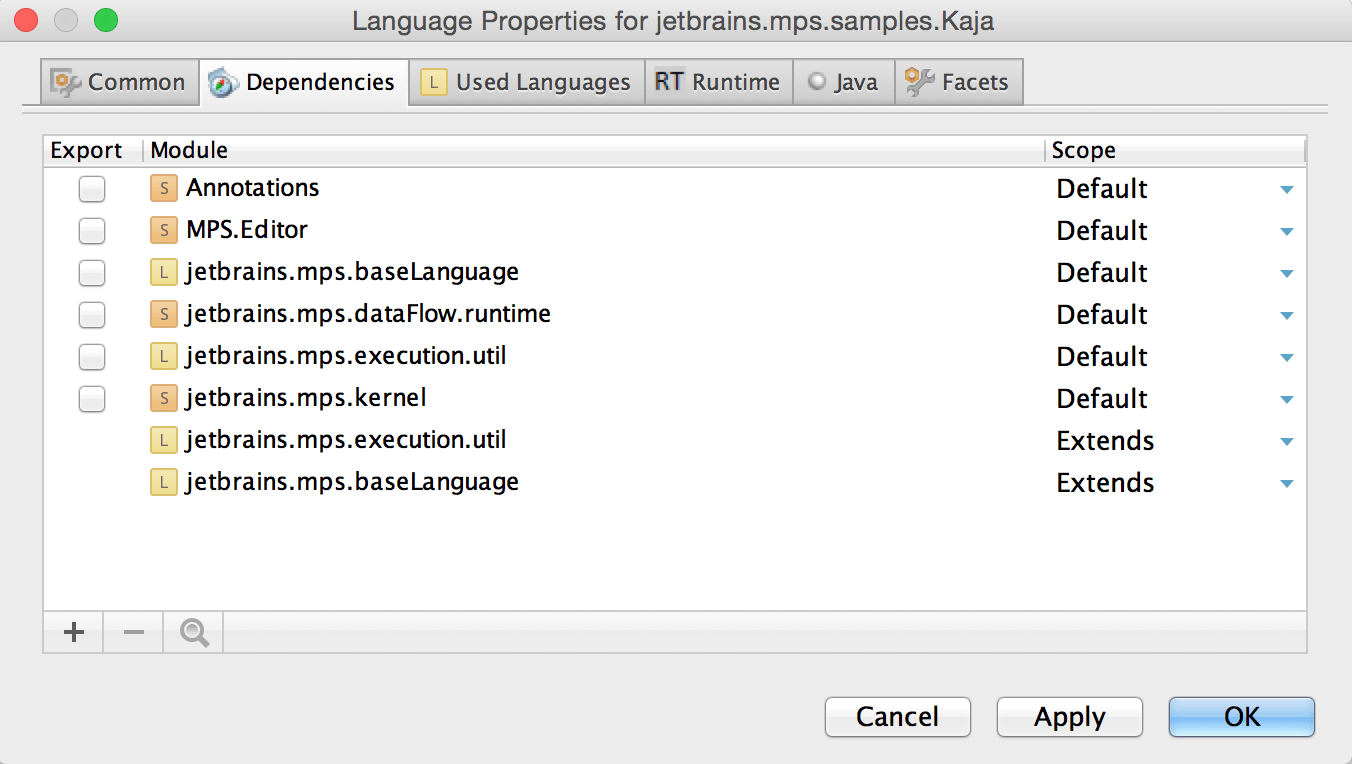Click the RT icon on the Runtime tab
Image resolution: width=1352 pixels, height=764 pixels.
tap(670, 81)
